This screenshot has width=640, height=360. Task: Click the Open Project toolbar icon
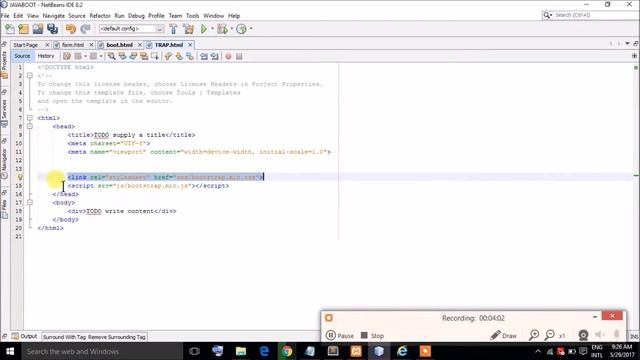38,29
